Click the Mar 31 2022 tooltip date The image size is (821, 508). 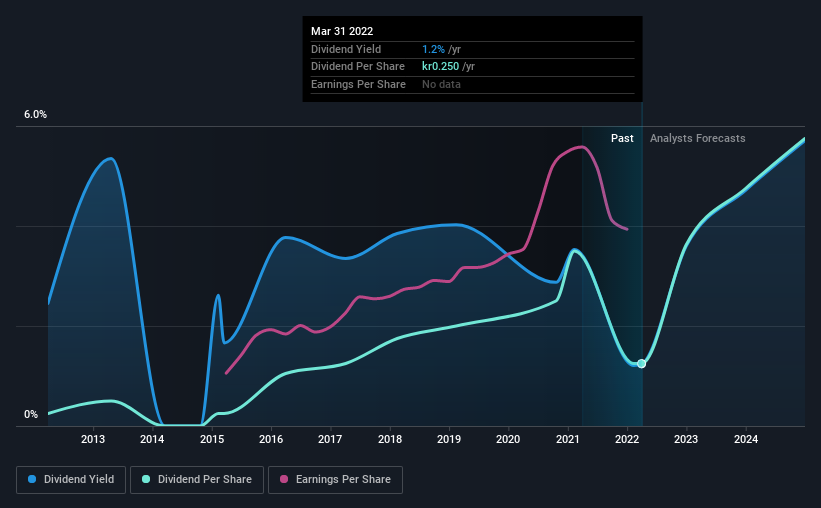342,31
